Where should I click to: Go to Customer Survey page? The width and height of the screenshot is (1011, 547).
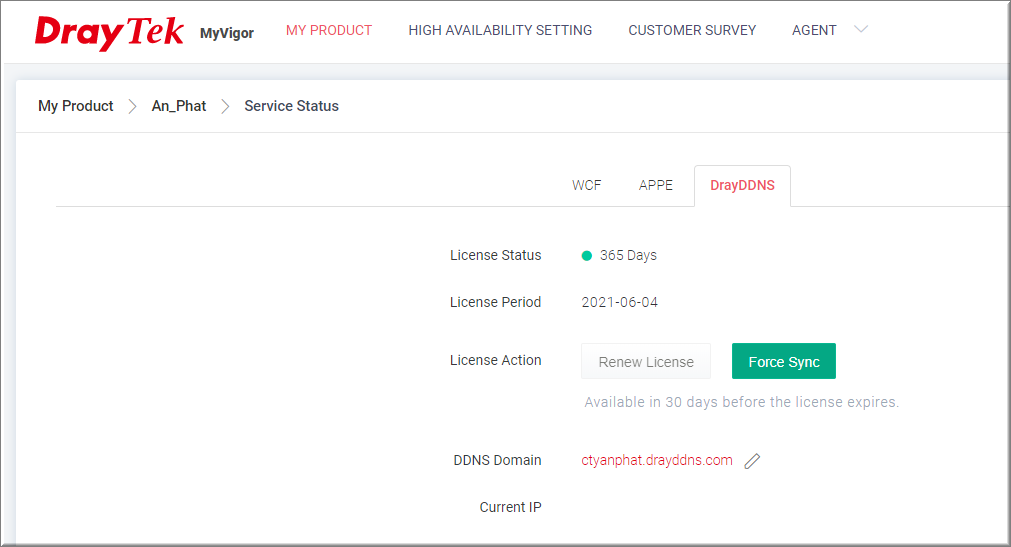tap(692, 31)
